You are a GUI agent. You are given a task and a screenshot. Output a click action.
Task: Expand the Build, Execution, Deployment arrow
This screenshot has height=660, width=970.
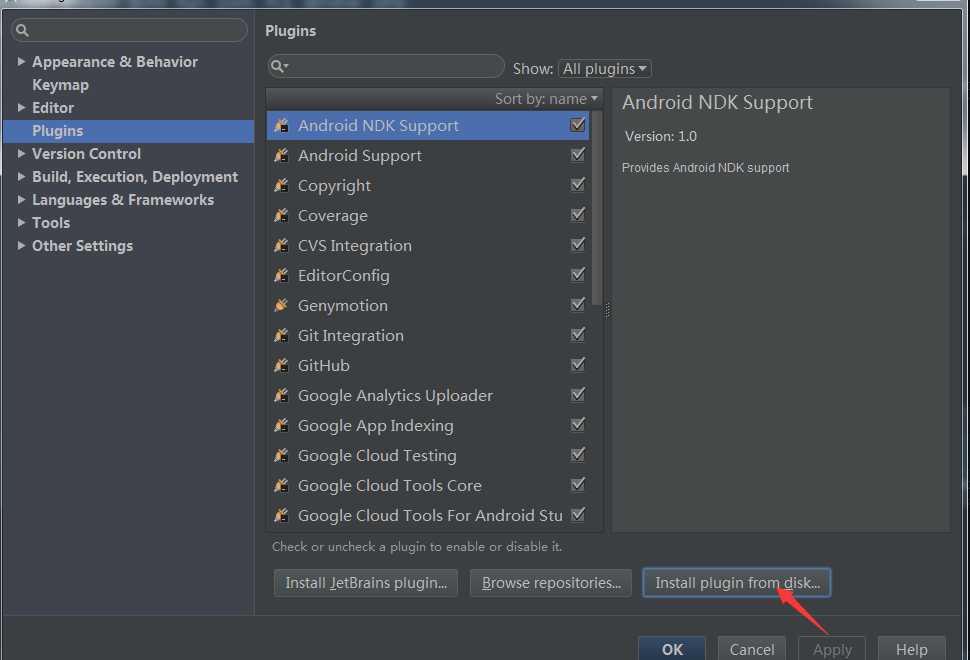click(x=21, y=176)
